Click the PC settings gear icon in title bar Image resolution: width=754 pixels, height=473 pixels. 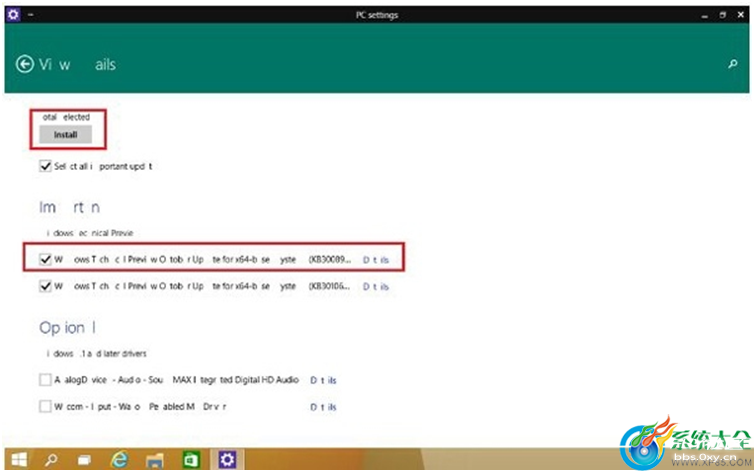tap(13, 14)
